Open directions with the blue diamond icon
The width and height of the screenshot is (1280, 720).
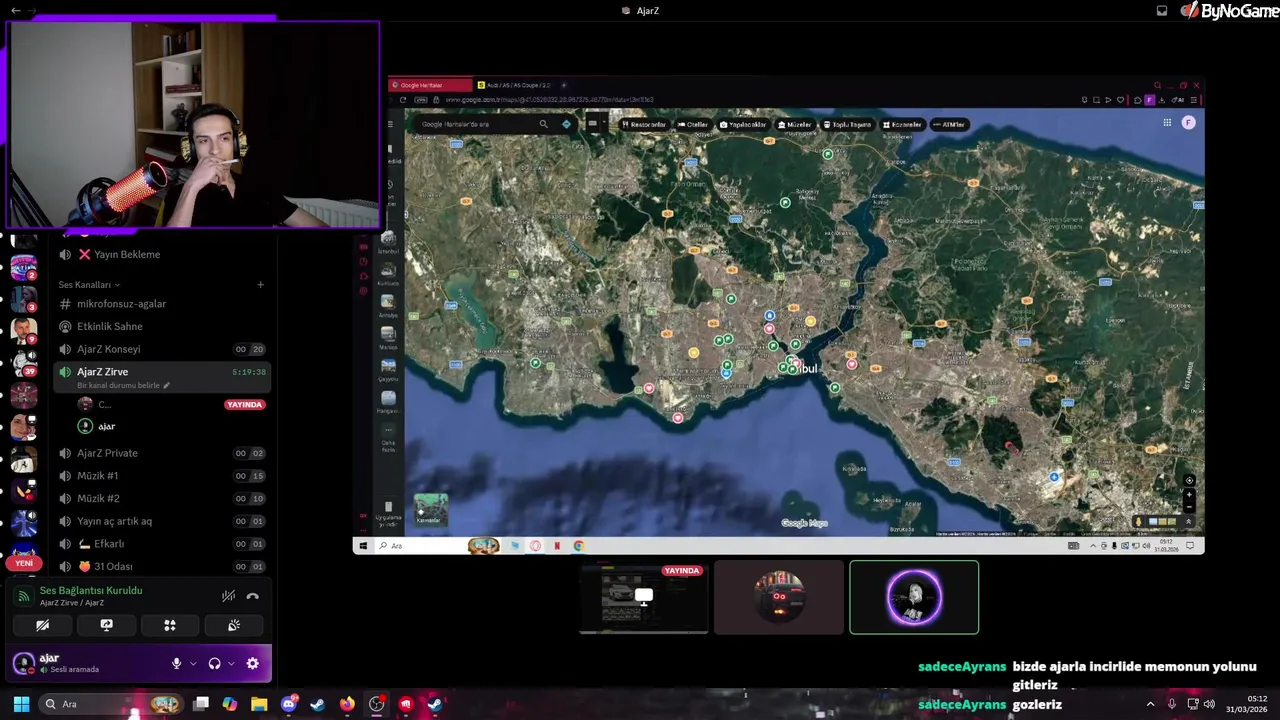pos(566,124)
